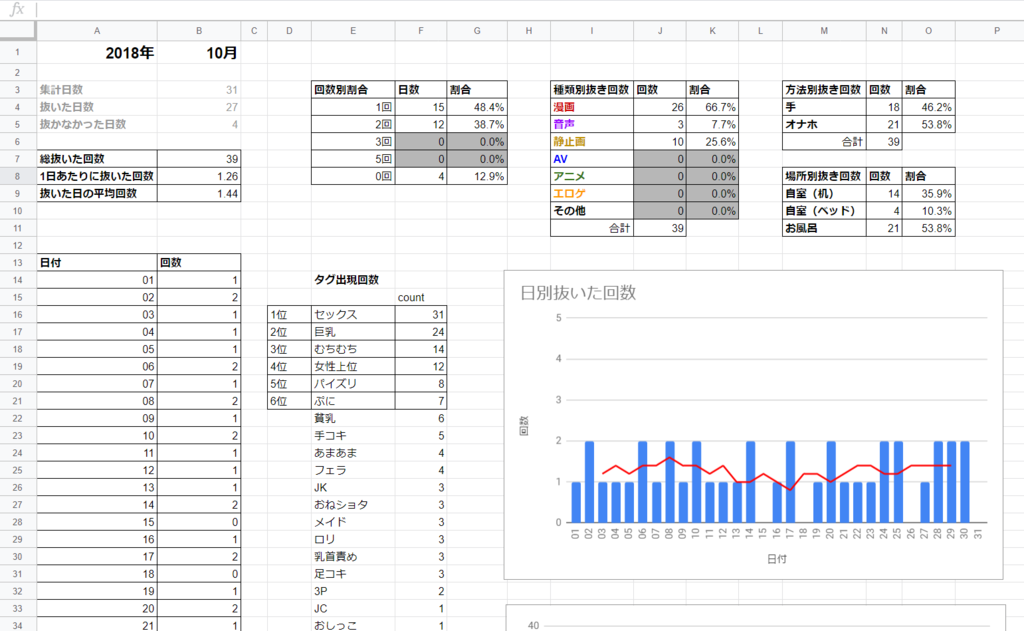Click row number 22 header
Viewport: 1024px width, 631px height.
[18, 418]
